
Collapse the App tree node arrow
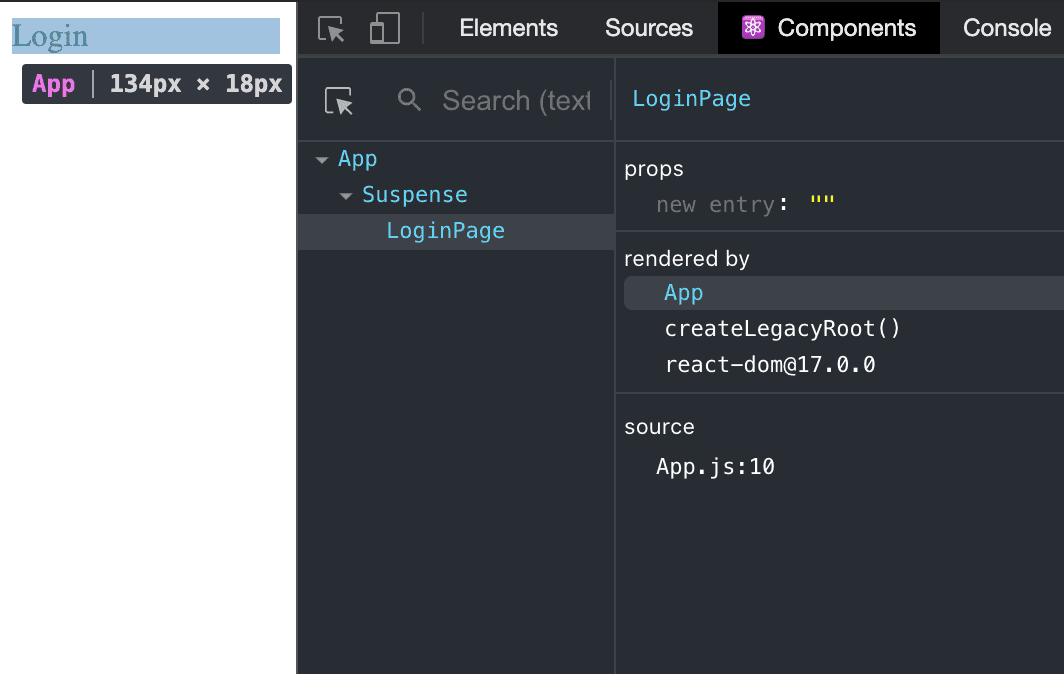[x=322, y=160]
